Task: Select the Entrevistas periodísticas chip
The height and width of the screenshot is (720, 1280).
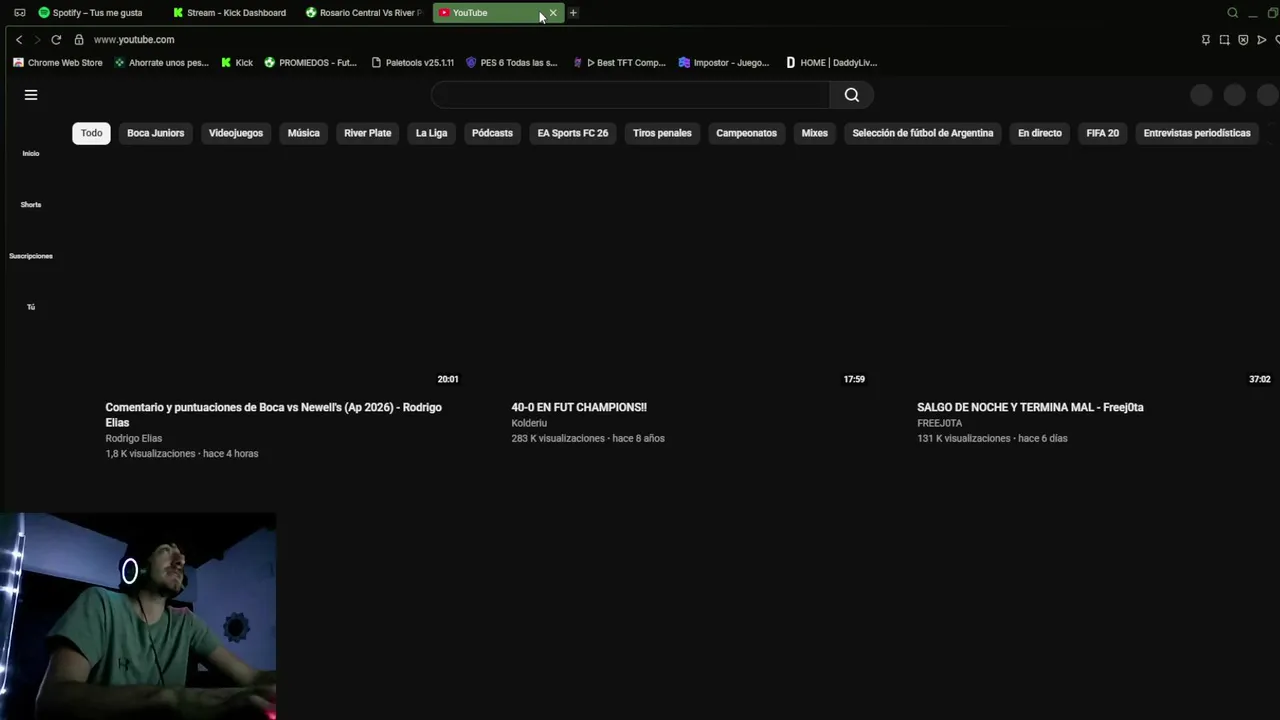Action: point(1197,133)
